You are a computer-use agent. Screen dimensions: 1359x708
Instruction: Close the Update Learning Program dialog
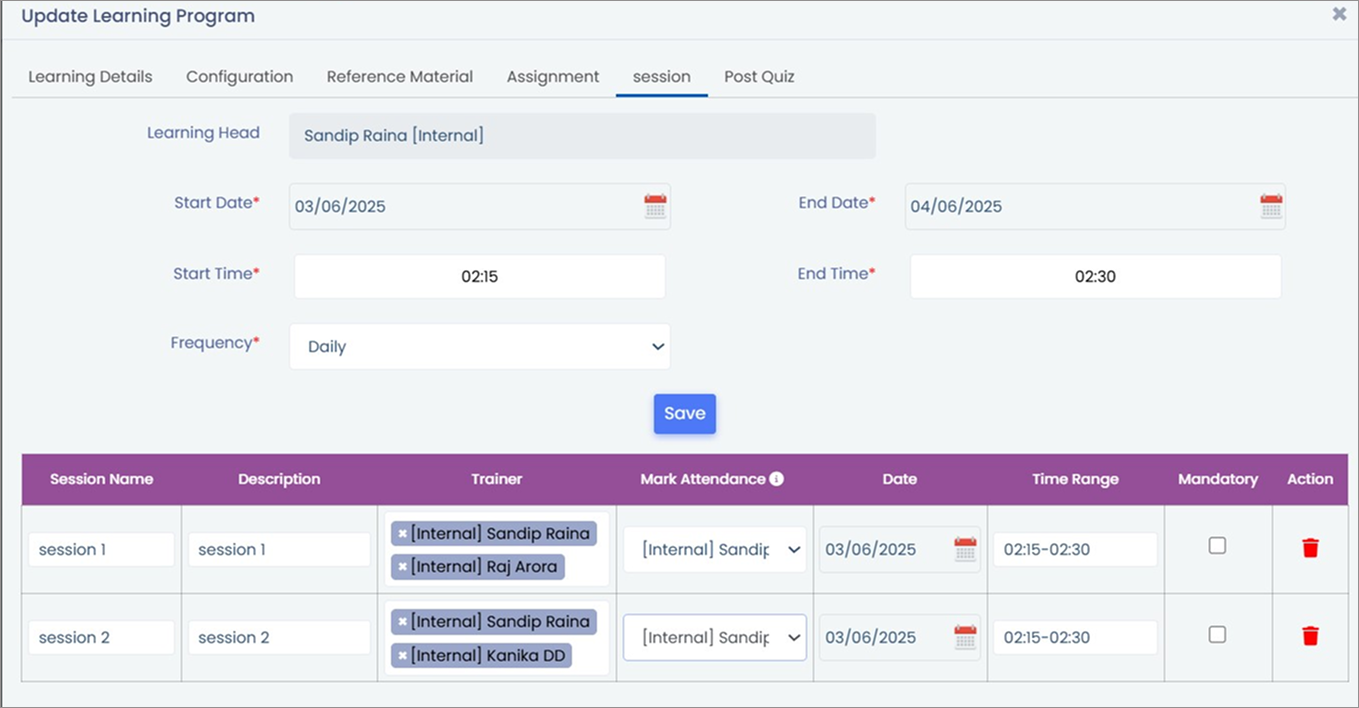[x=1339, y=14]
